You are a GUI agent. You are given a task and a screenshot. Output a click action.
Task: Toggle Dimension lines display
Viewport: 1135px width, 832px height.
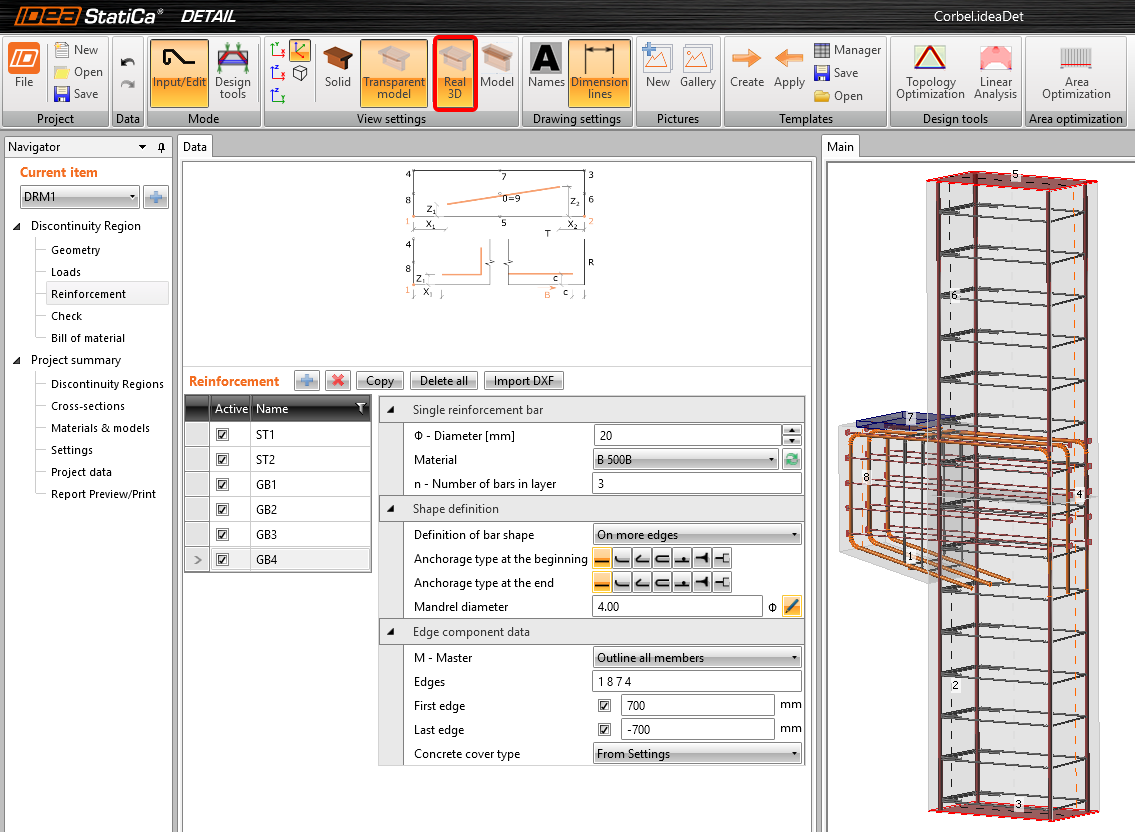click(x=599, y=72)
